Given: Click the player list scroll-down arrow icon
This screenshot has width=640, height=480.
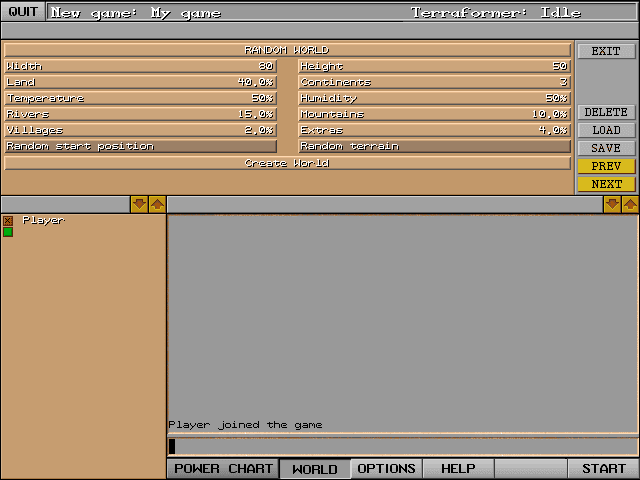Looking at the screenshot, I should coord(139,204).
